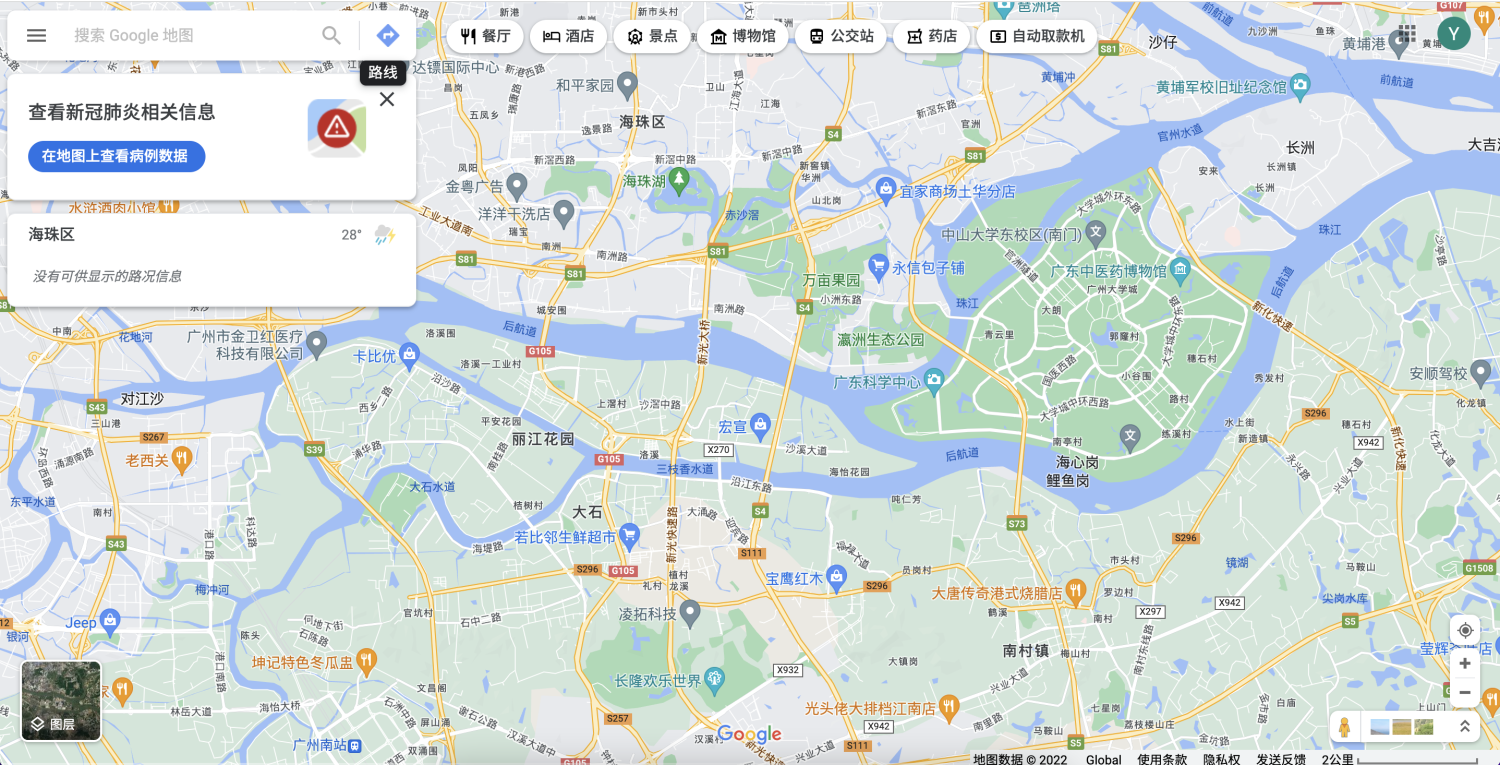Screen dimensions: 1500x765
Task: Select the 和平家园 pin
Action: click(x=628, y=83)
